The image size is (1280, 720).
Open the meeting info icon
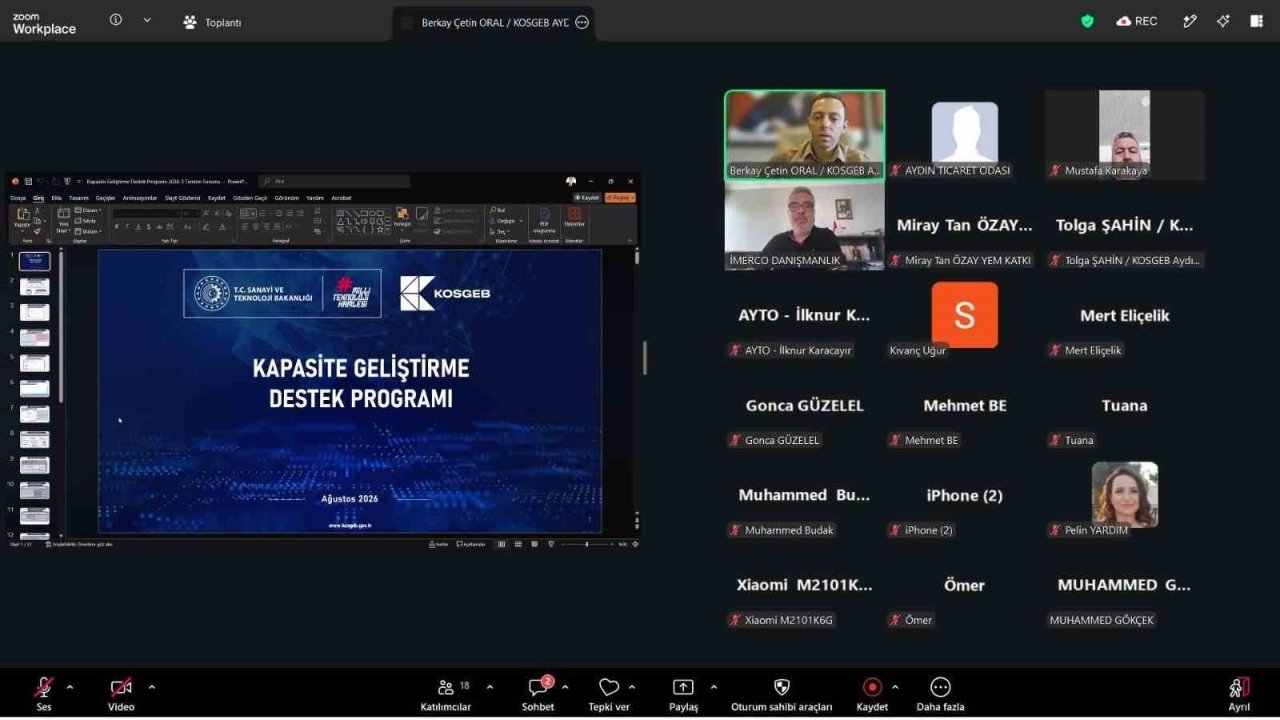click(x=116, y=20)
